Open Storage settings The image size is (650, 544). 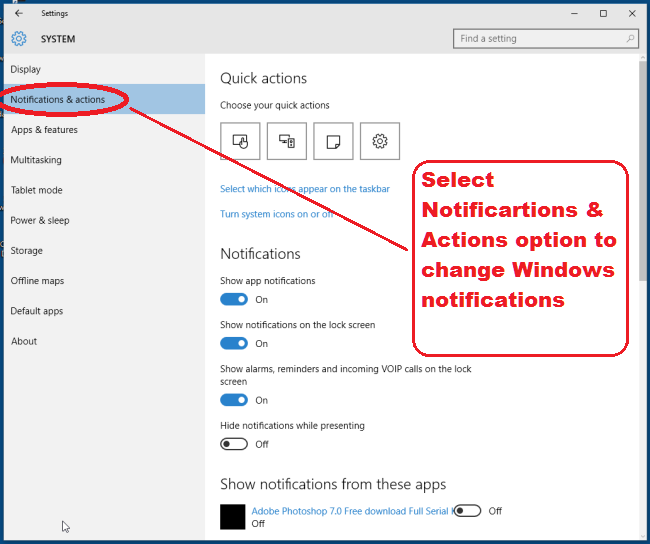pos(104,250)
